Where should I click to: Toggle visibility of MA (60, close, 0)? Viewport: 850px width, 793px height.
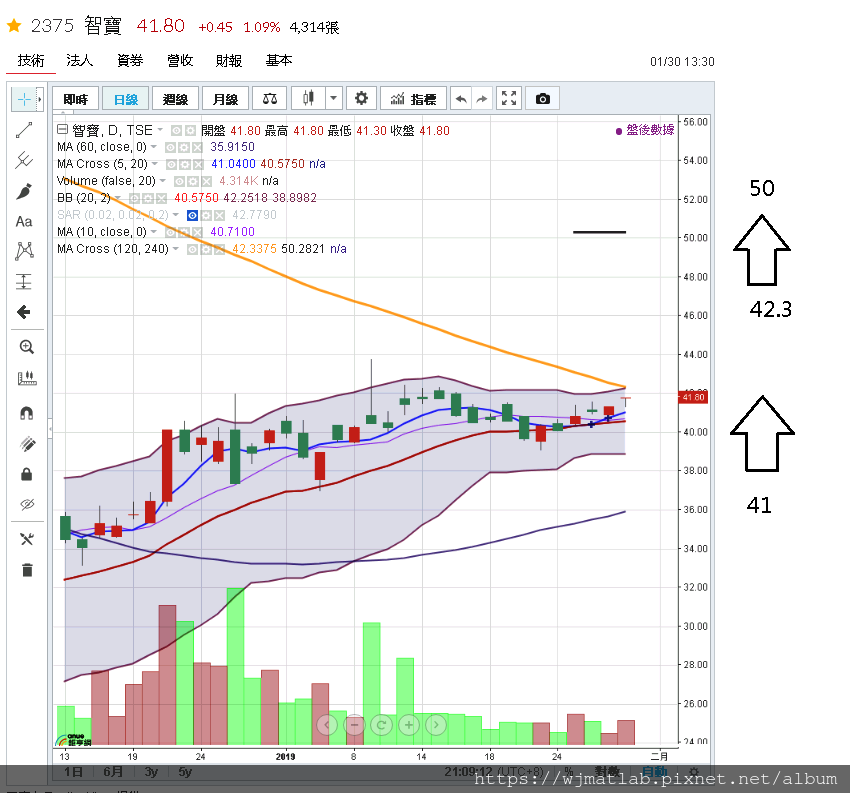coord(170,147)
